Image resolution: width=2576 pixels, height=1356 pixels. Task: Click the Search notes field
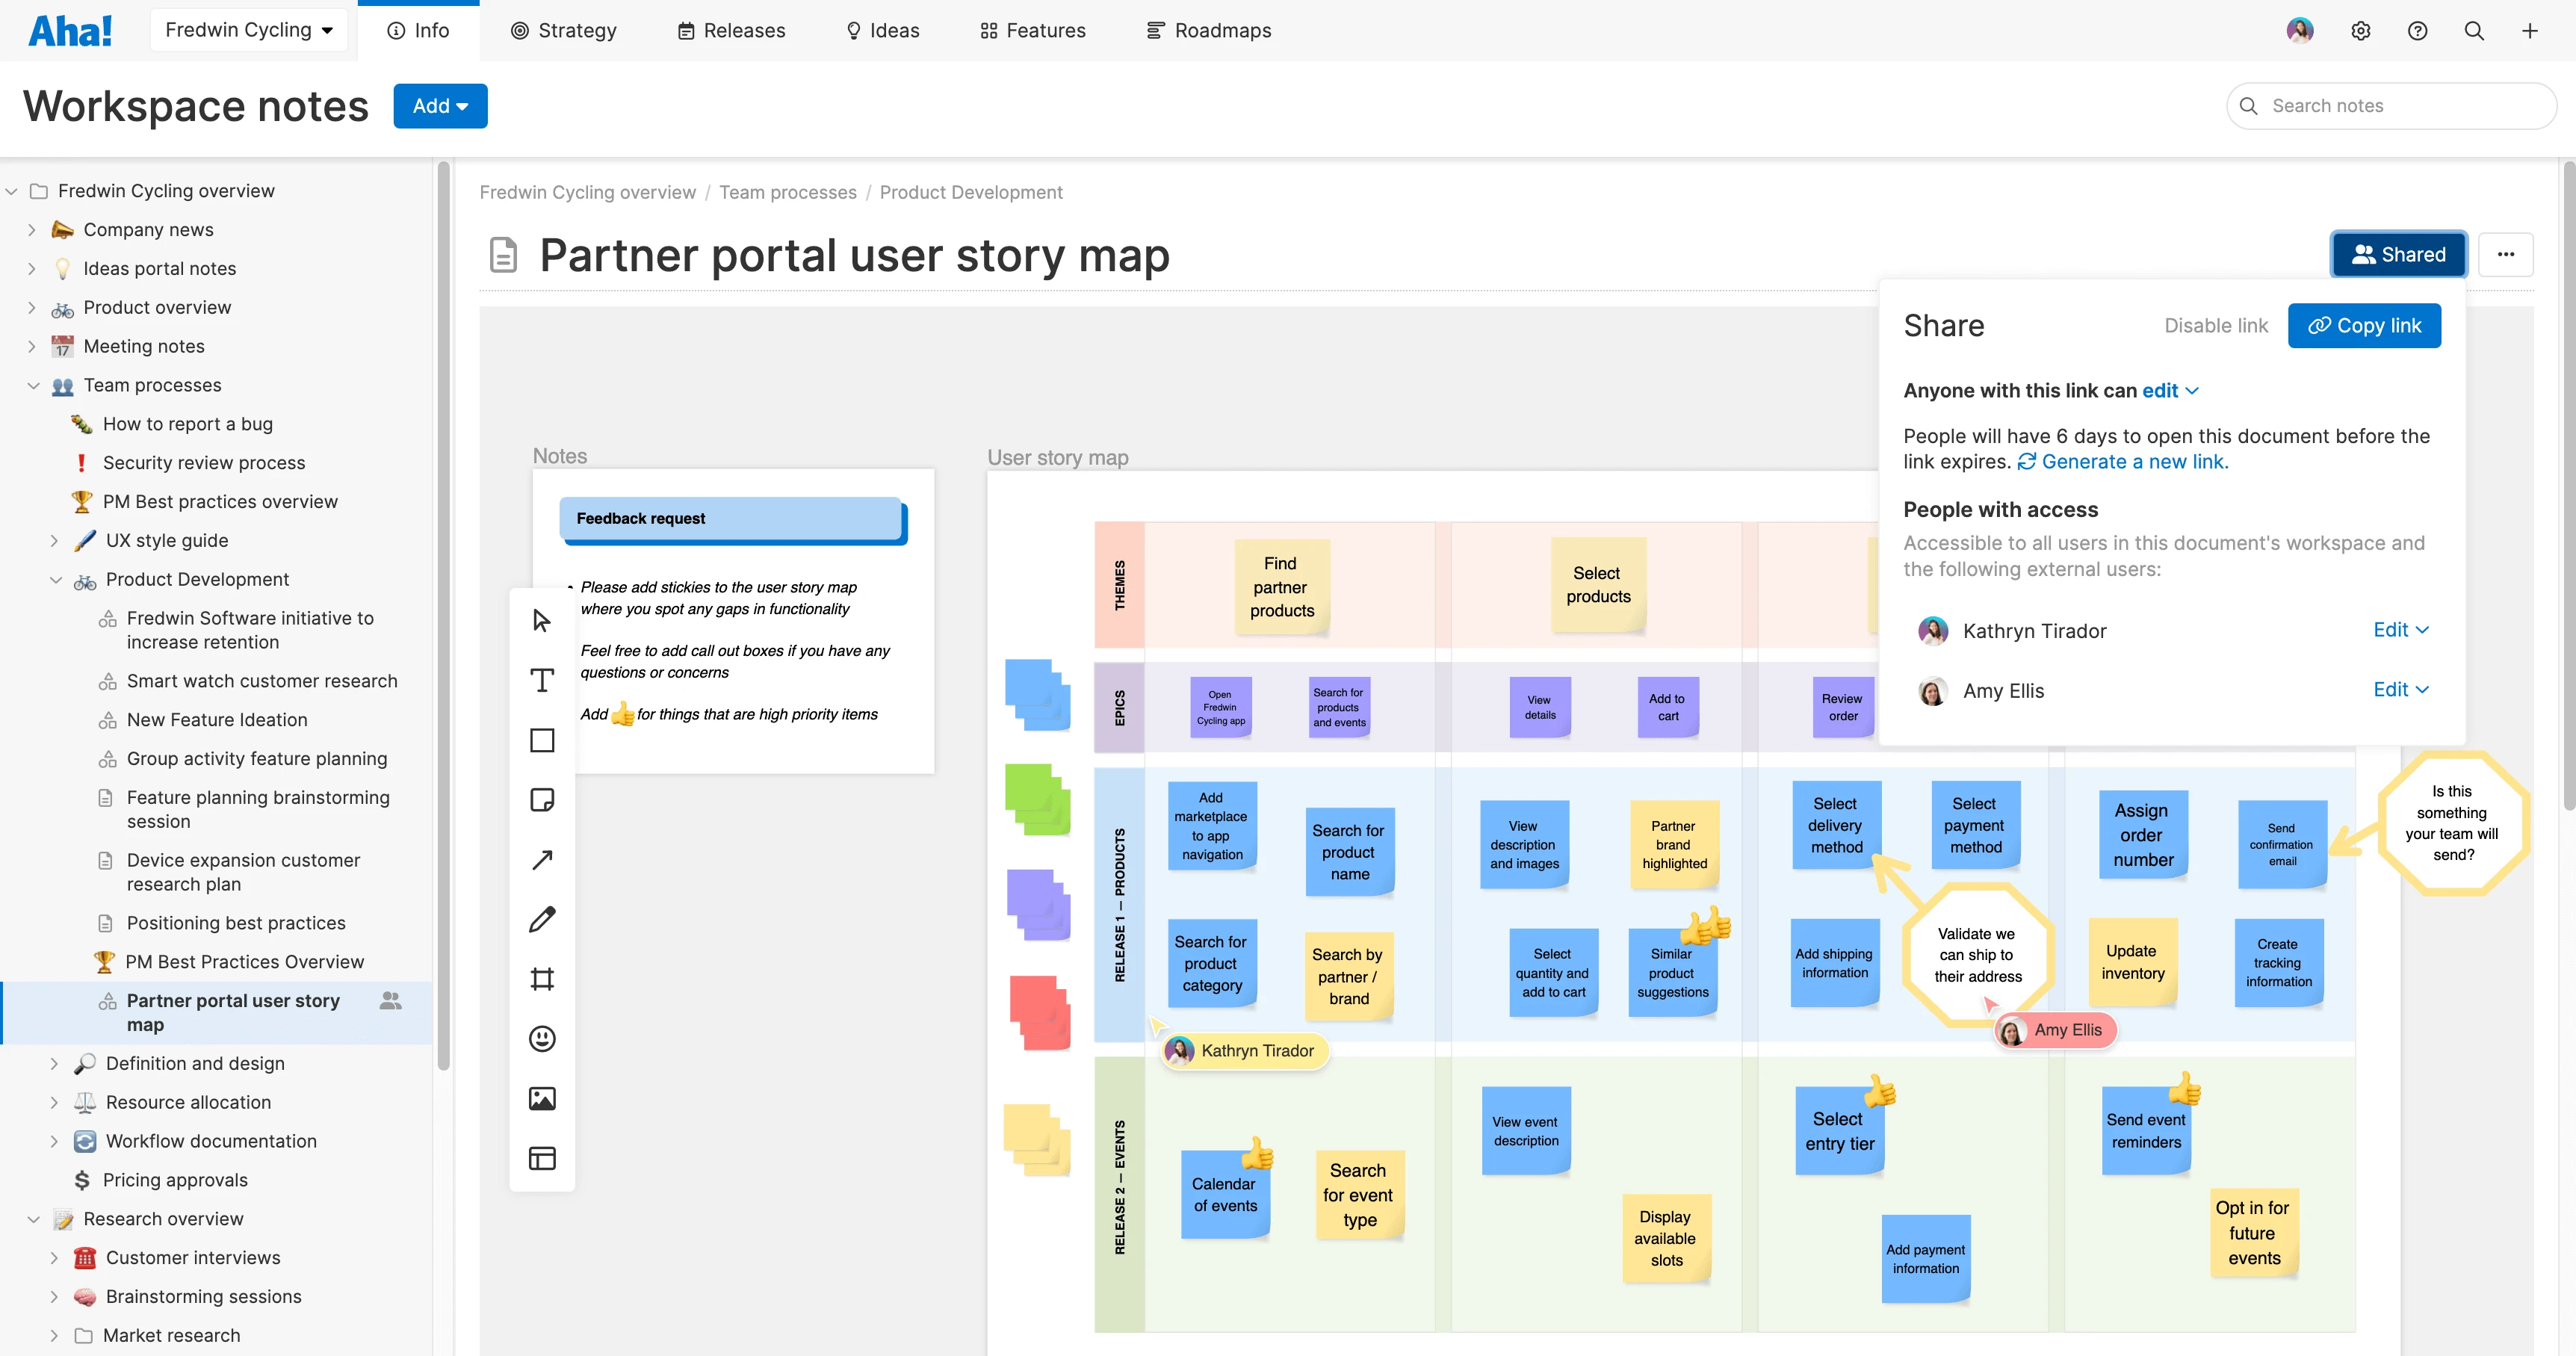coord(2400,106)
